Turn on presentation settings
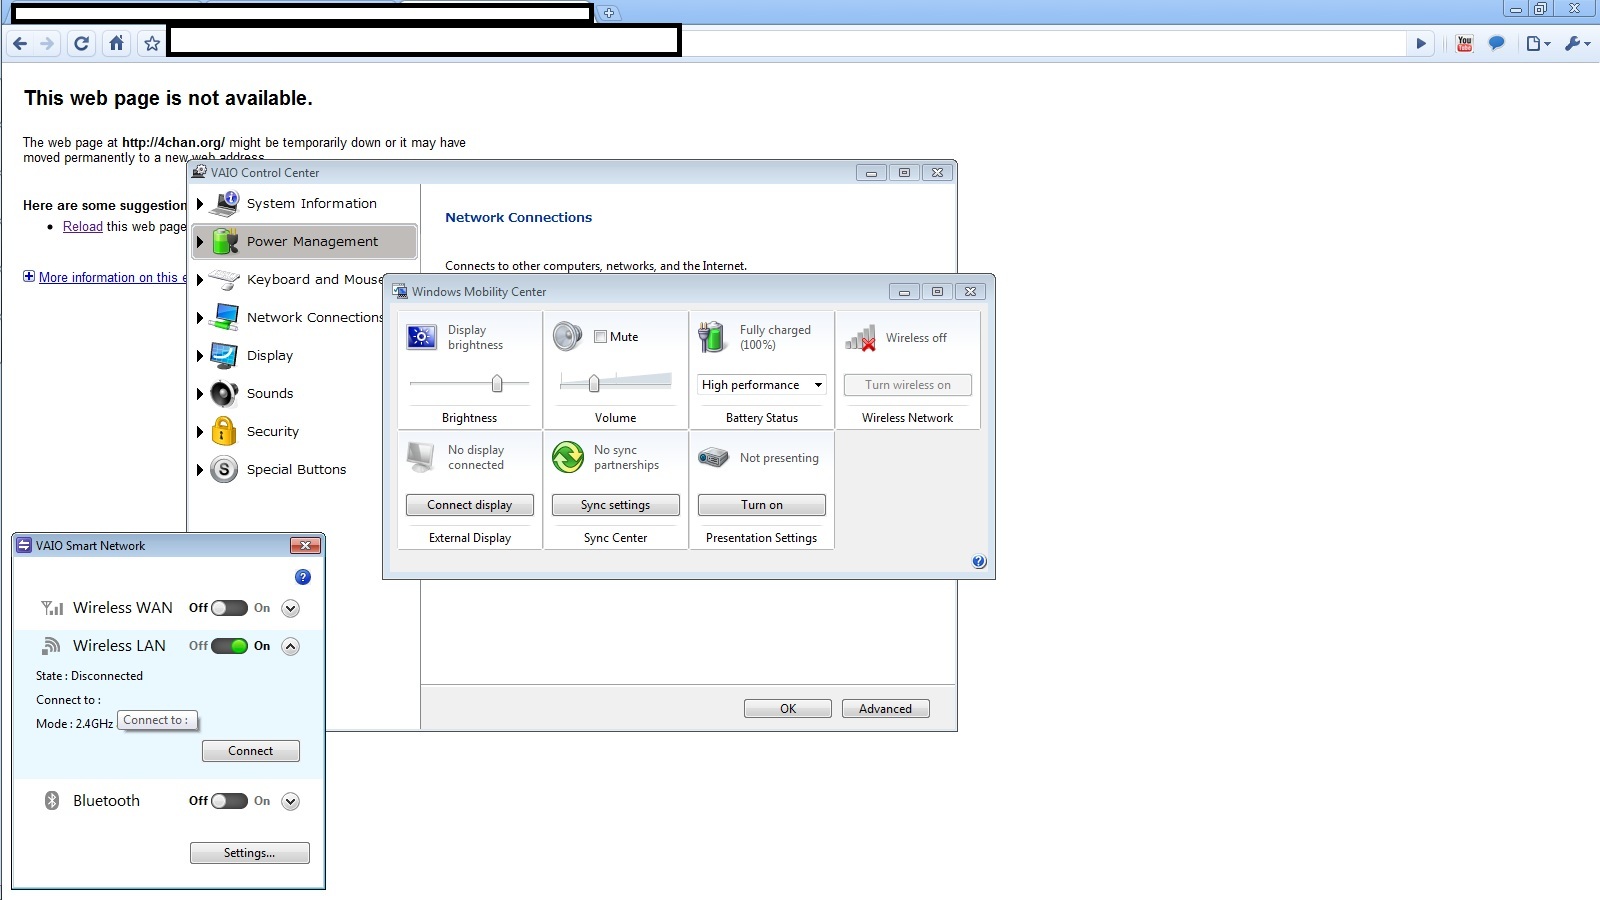This screenshot has height=900, width=1600. pyautogui.click(x=762, y=505)
